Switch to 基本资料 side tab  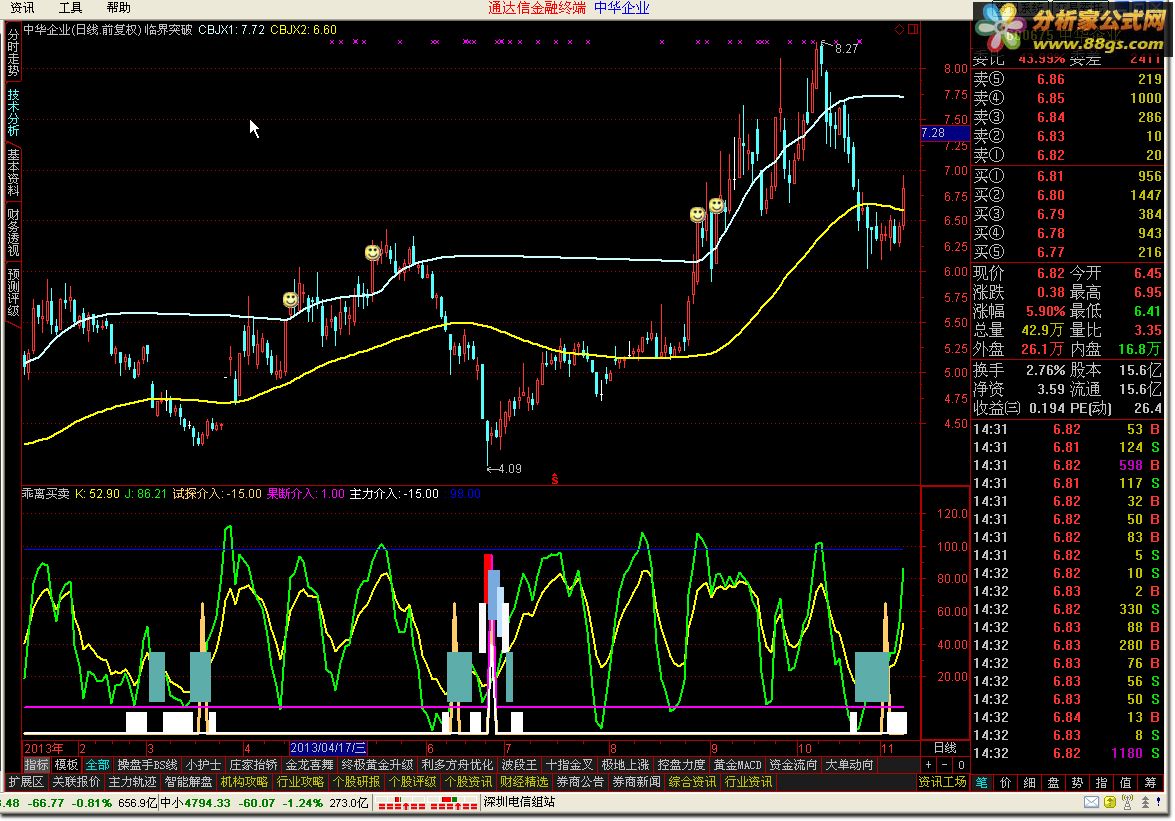[13, 172]
